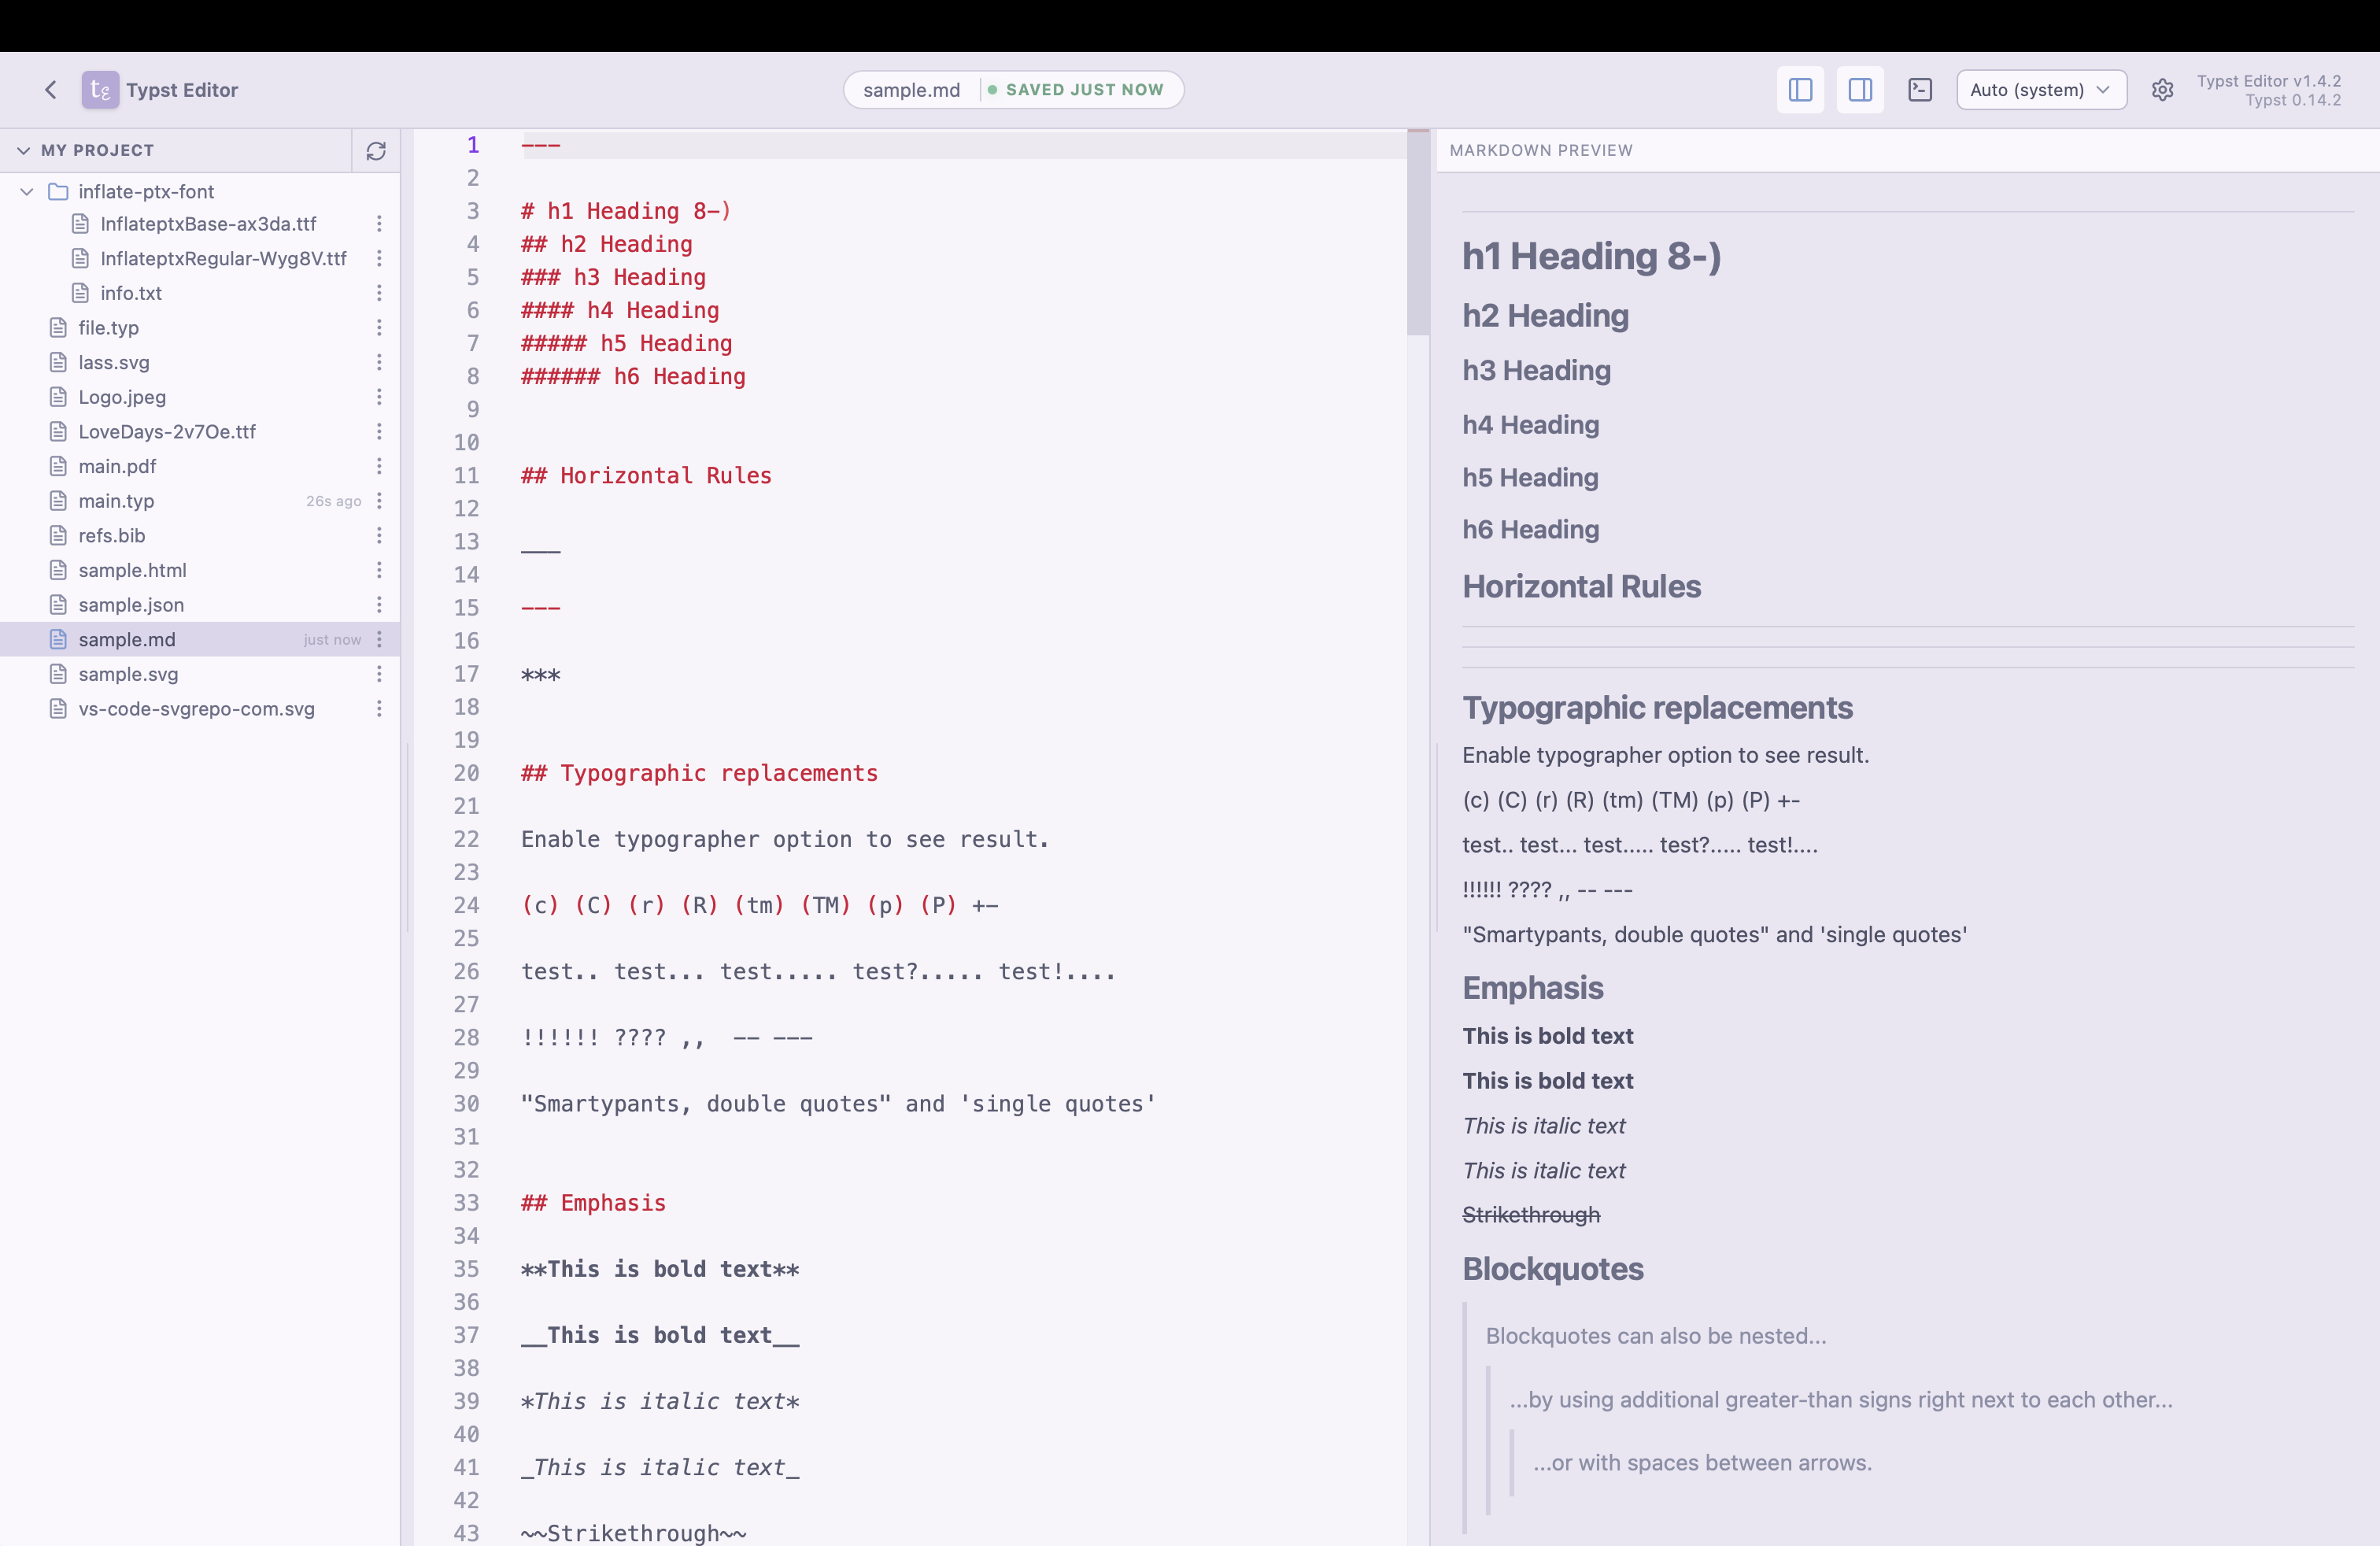Screen dimensions: 2380x1546
Task: Open the LoveDays-2v7Oe.ttf font file
Action: [x=166, y=431]
